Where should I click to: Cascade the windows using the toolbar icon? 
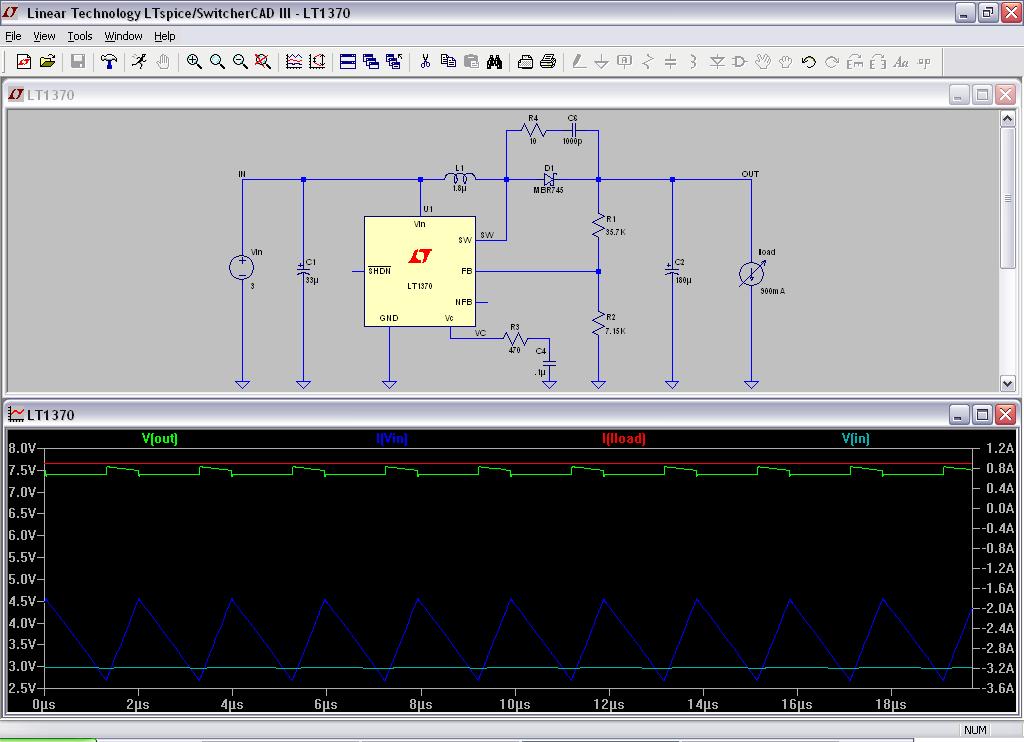(x=371, y=61)
